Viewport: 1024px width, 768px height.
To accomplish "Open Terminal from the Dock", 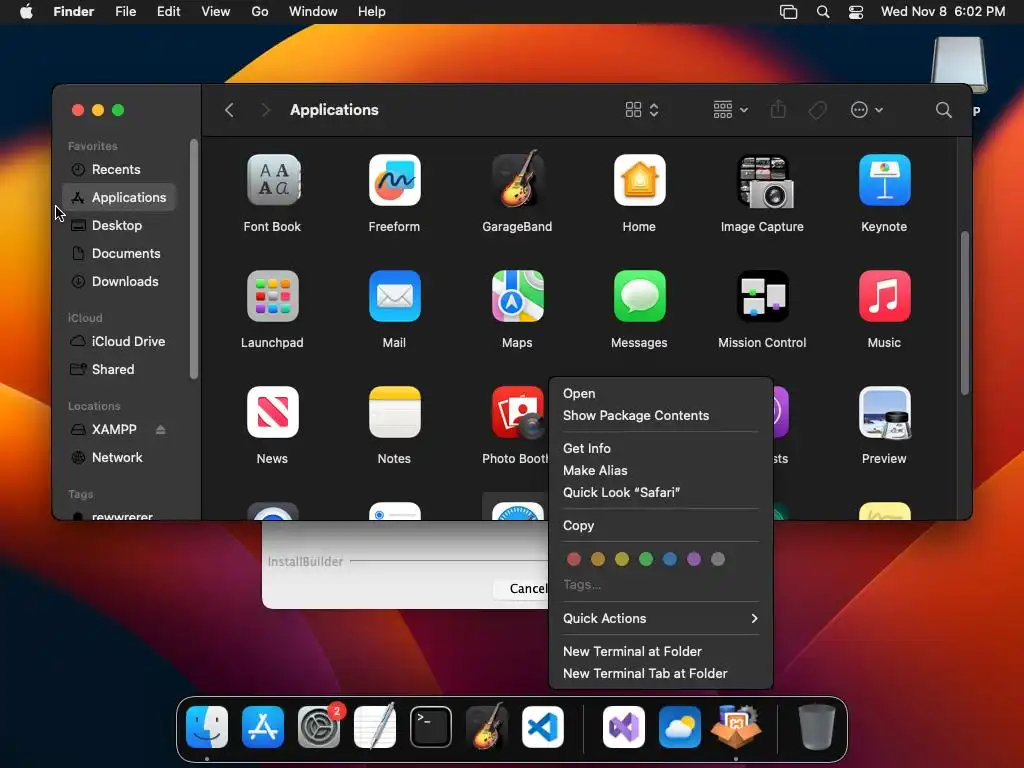I will pyautogui.click(x=431, y=727).
